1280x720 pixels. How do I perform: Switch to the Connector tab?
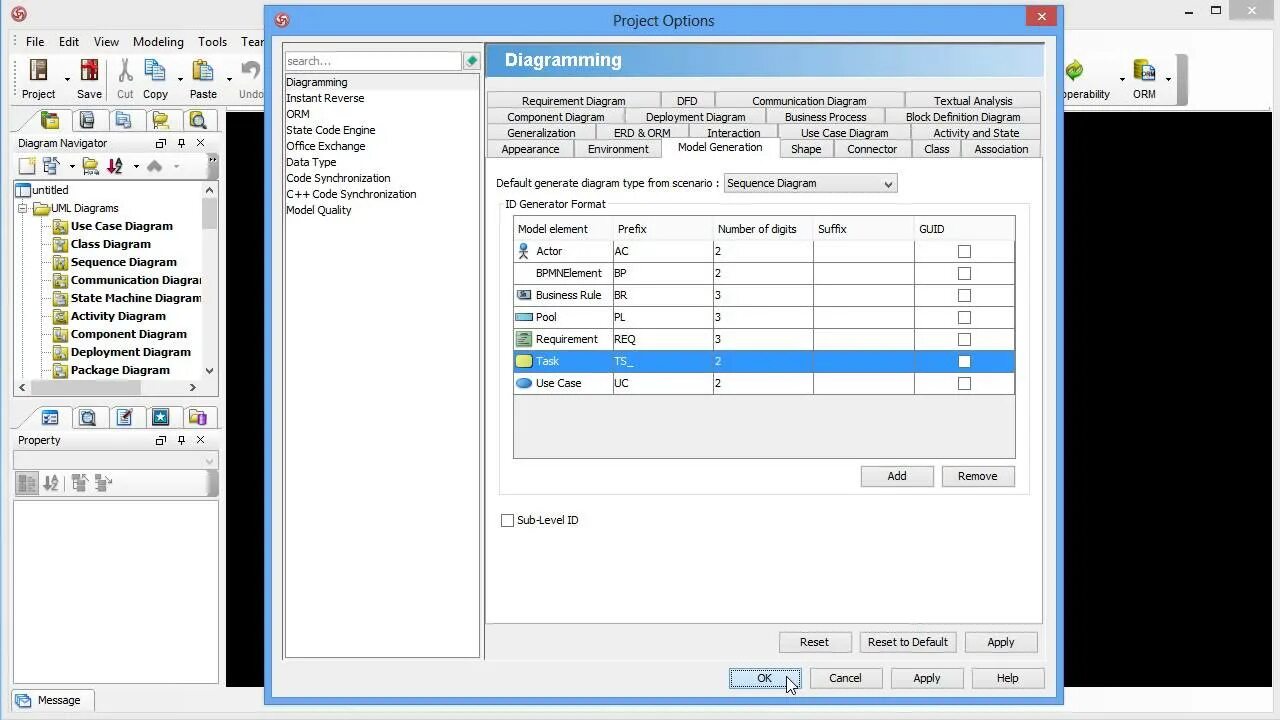(x=872, y=149)
